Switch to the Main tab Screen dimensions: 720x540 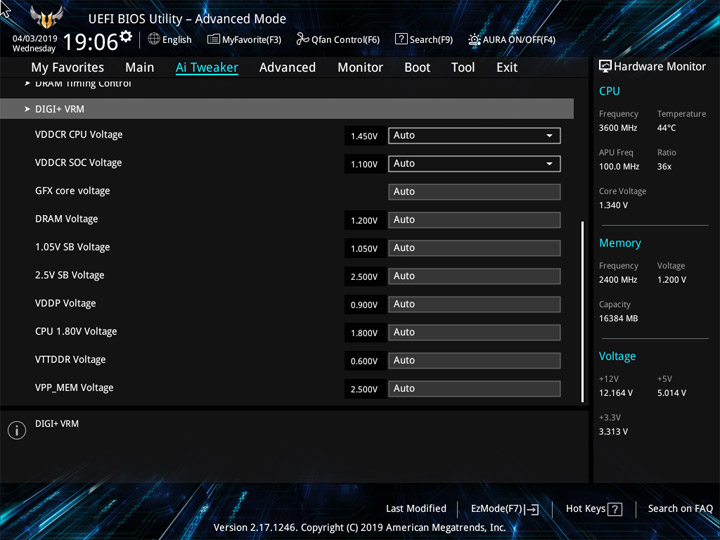[140, 68]
